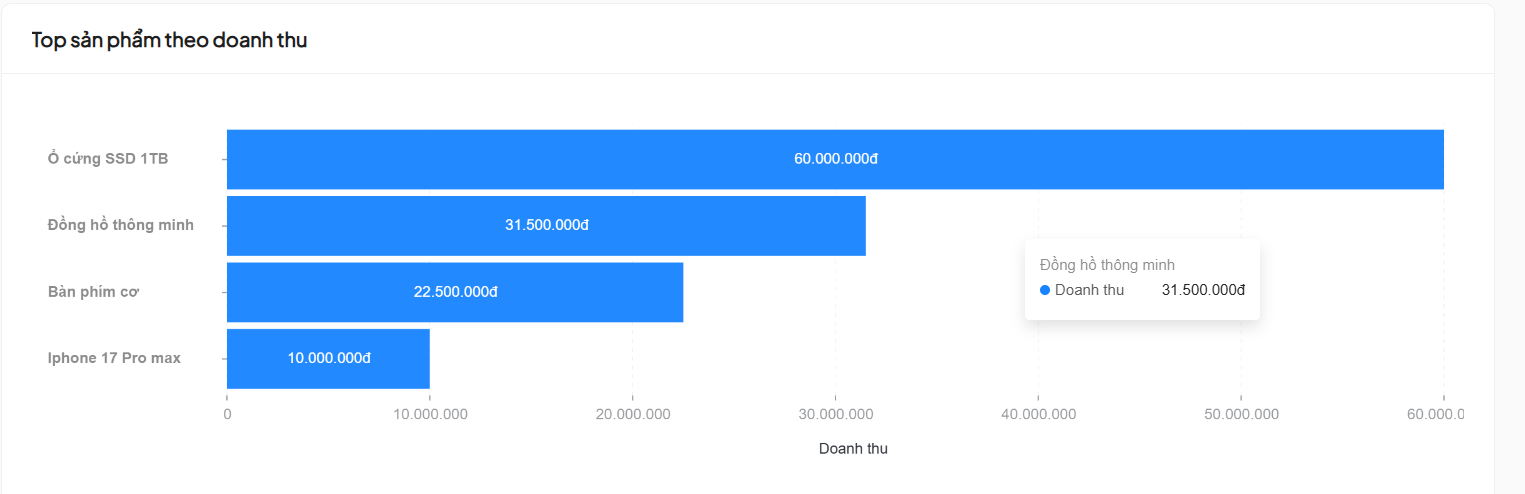
Task: Click the 60.000.000đ value label
Action: click(x=836, y=159)
